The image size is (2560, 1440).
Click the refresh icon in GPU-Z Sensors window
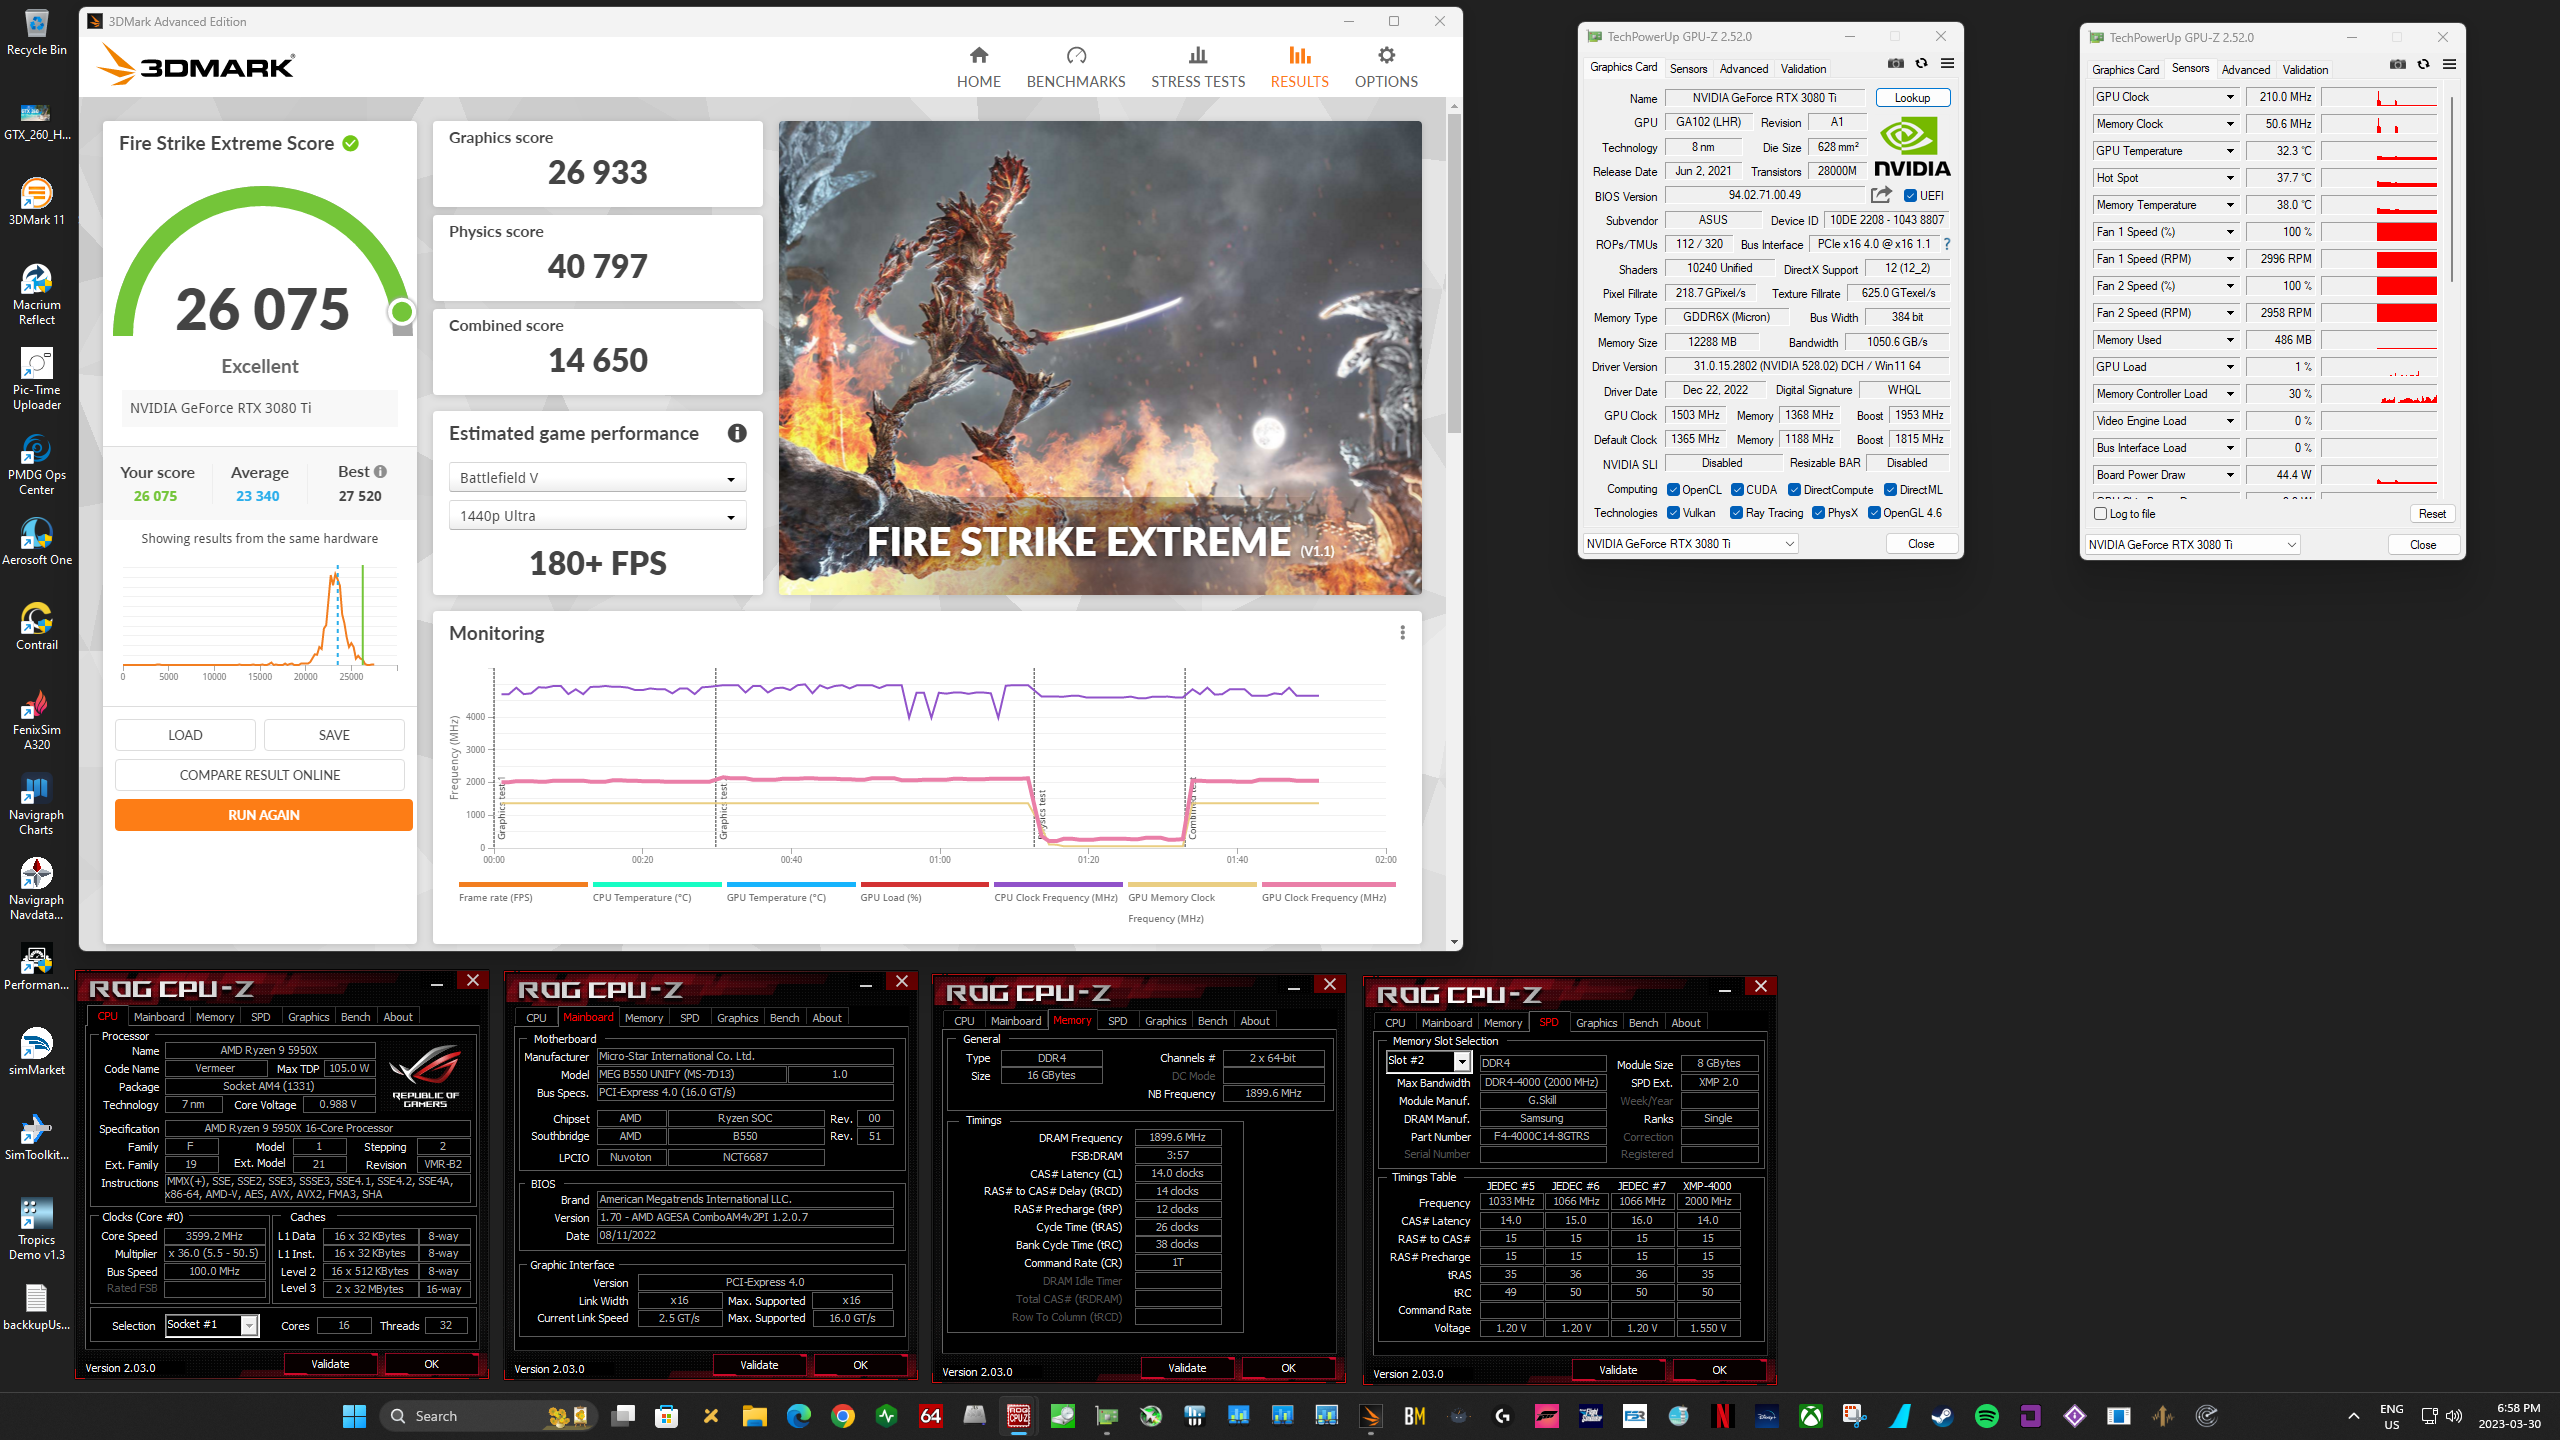click(2423, 64)
